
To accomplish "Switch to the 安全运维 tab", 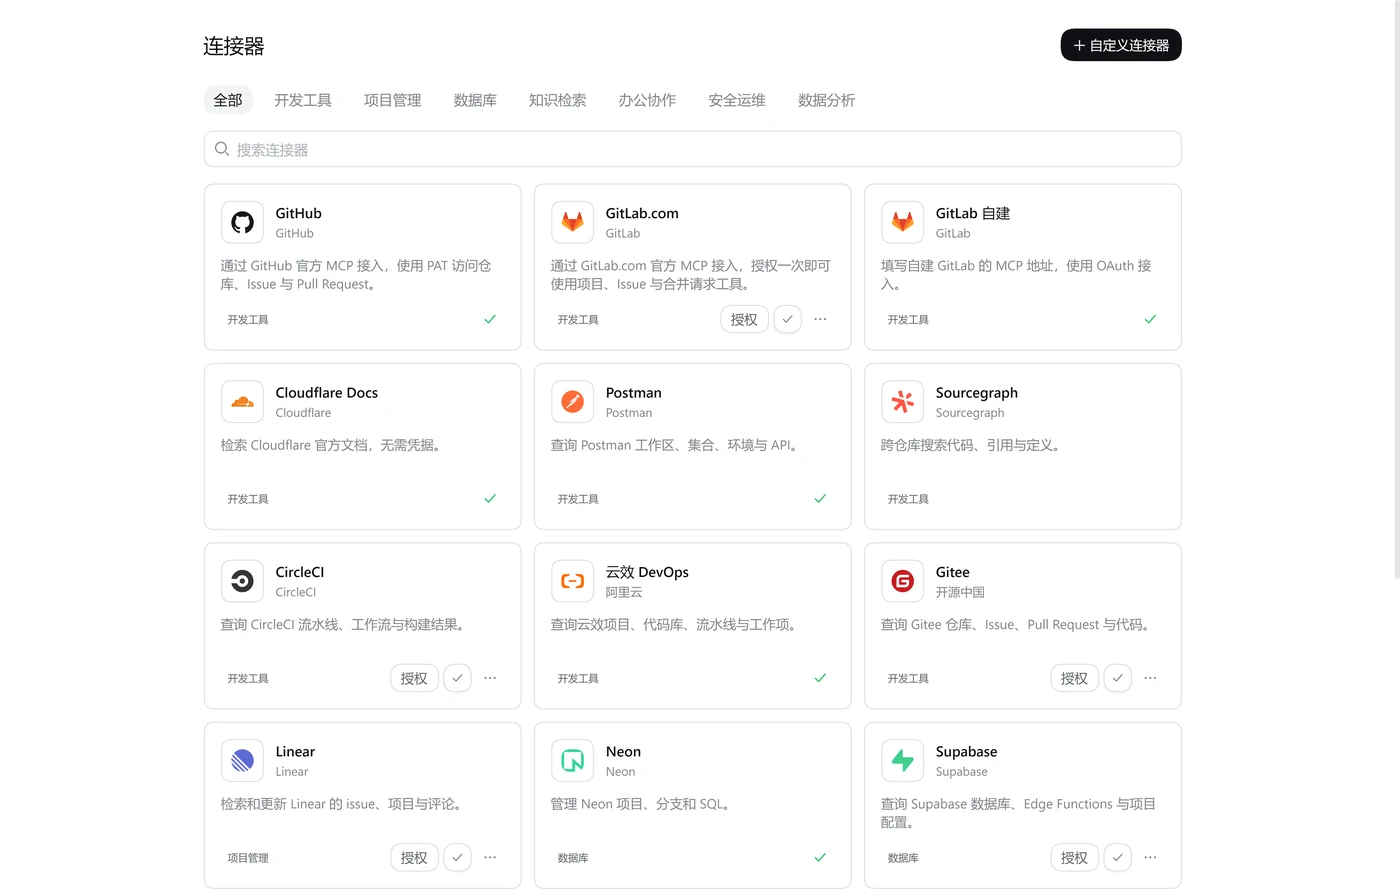I will [x=737, y=100].
